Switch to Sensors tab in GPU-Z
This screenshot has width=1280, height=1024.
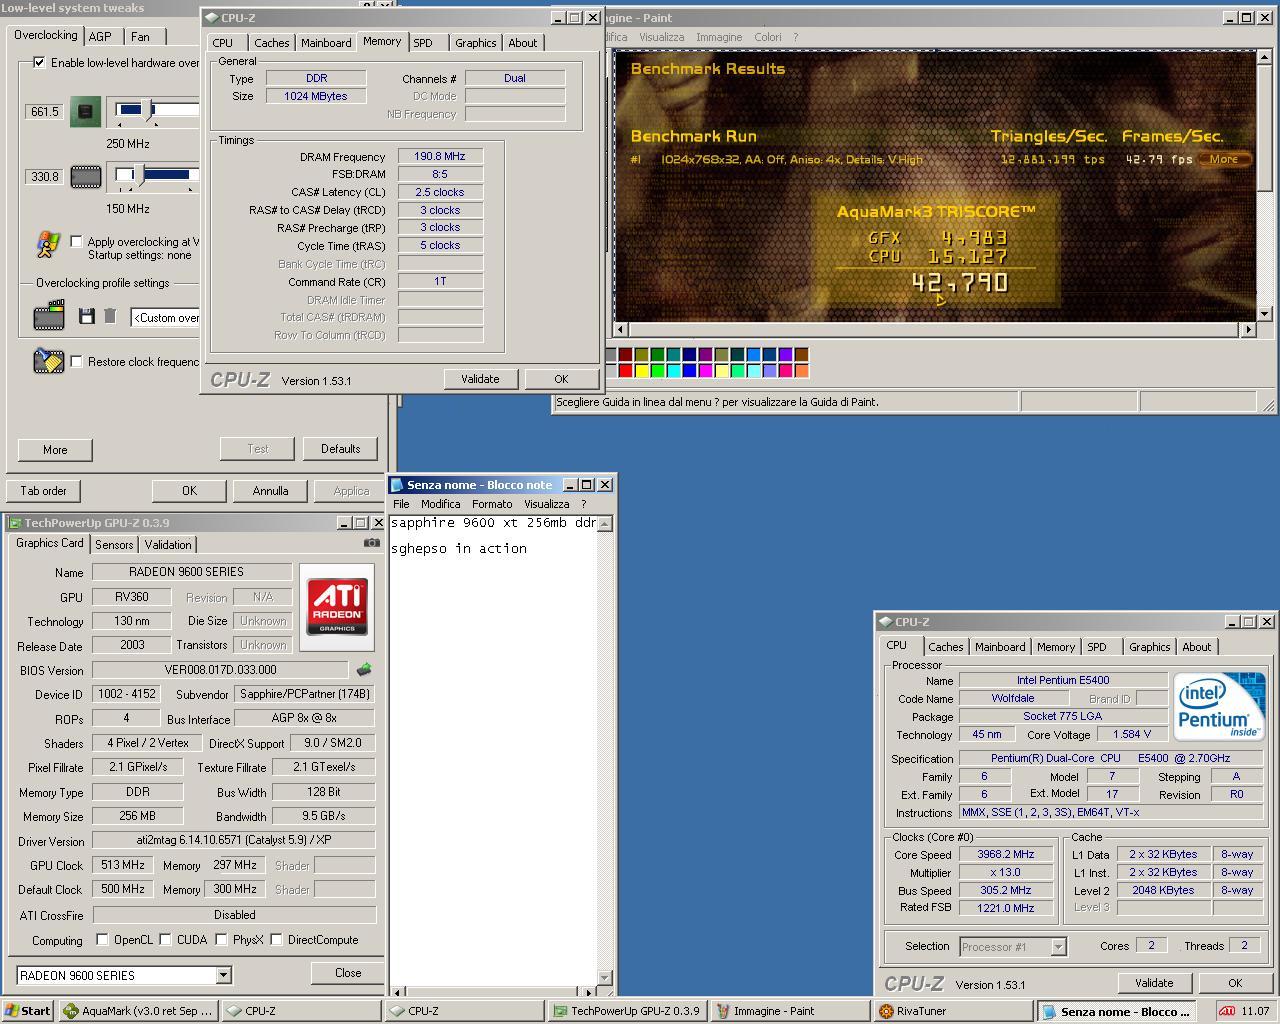point(113,544)
